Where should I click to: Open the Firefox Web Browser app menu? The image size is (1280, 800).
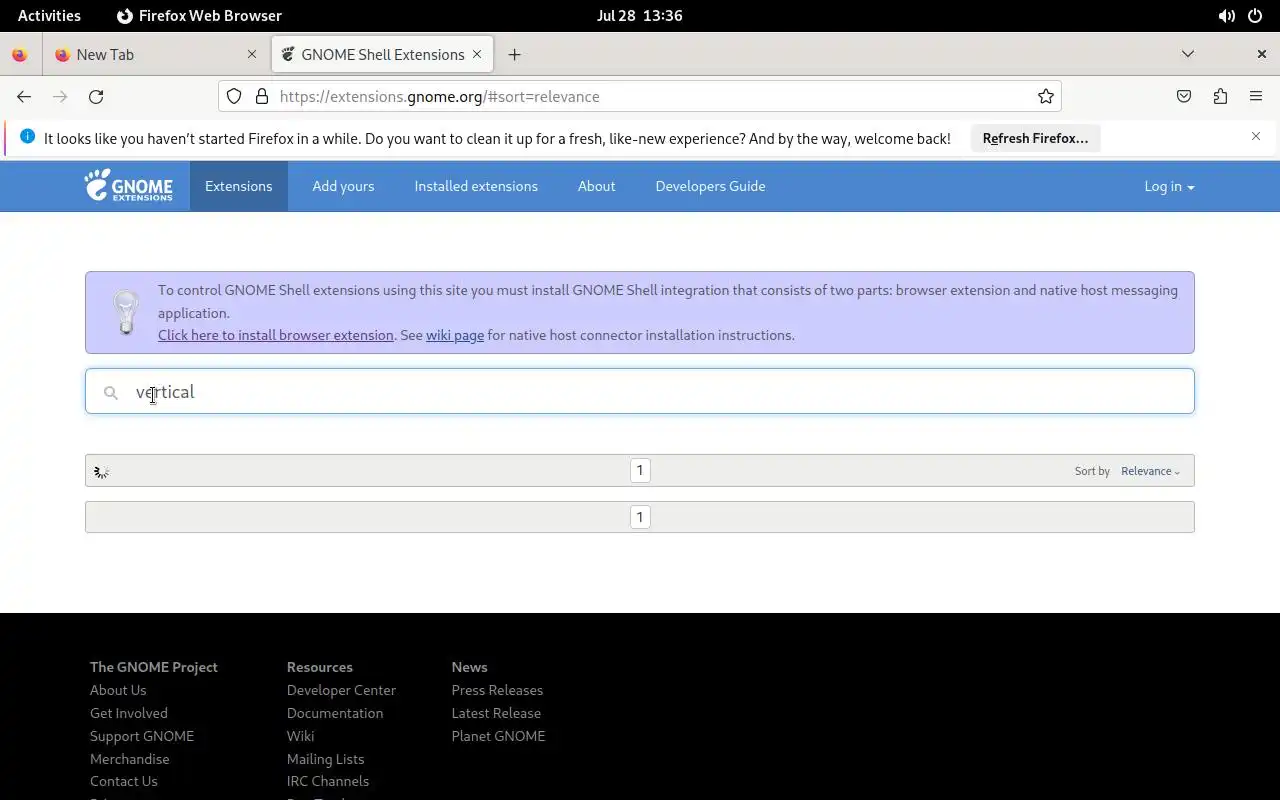(199, 16)
